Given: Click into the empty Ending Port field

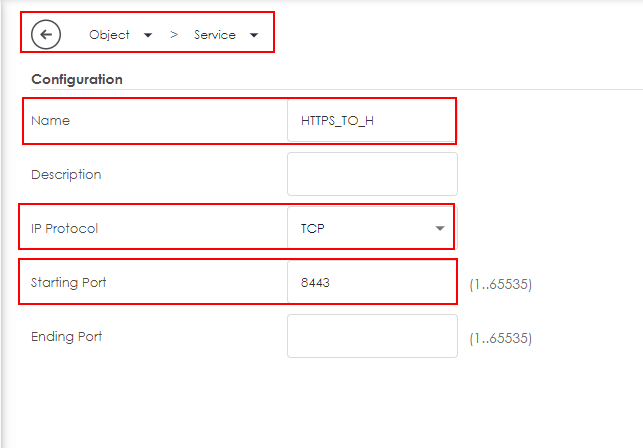Looking at the screenshot, I should [371, 336].
